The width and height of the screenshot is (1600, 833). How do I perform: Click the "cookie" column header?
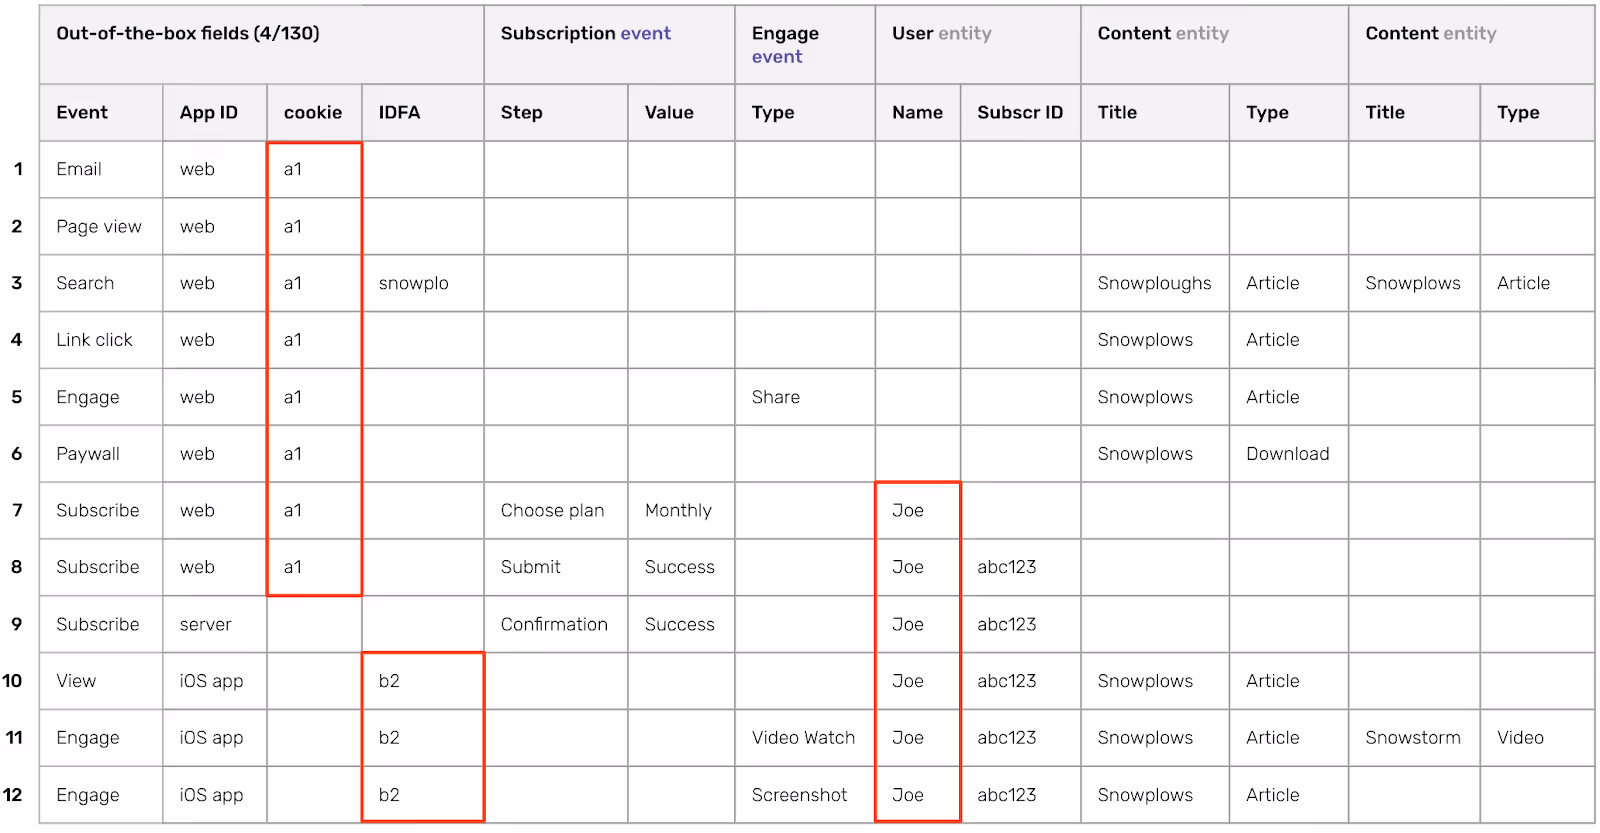click(313, 112)
